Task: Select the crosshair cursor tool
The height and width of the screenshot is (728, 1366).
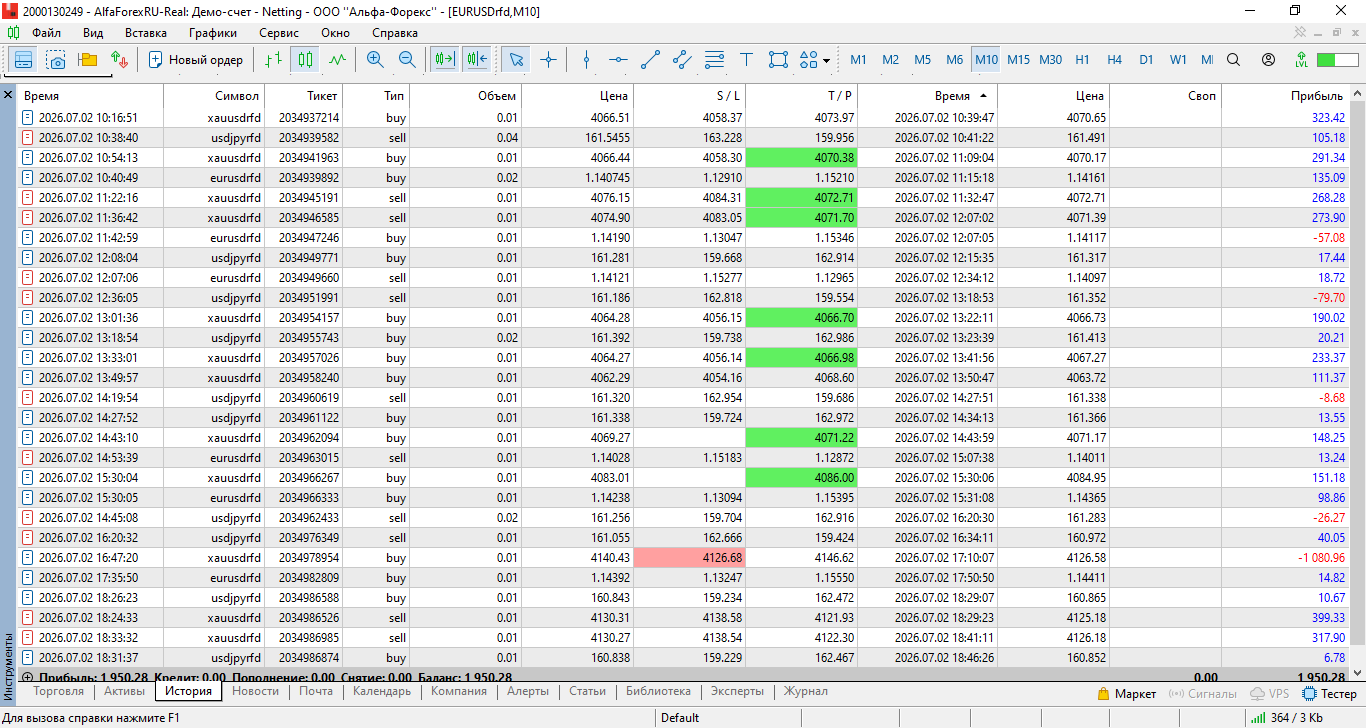Action: [x=548, y=60]
